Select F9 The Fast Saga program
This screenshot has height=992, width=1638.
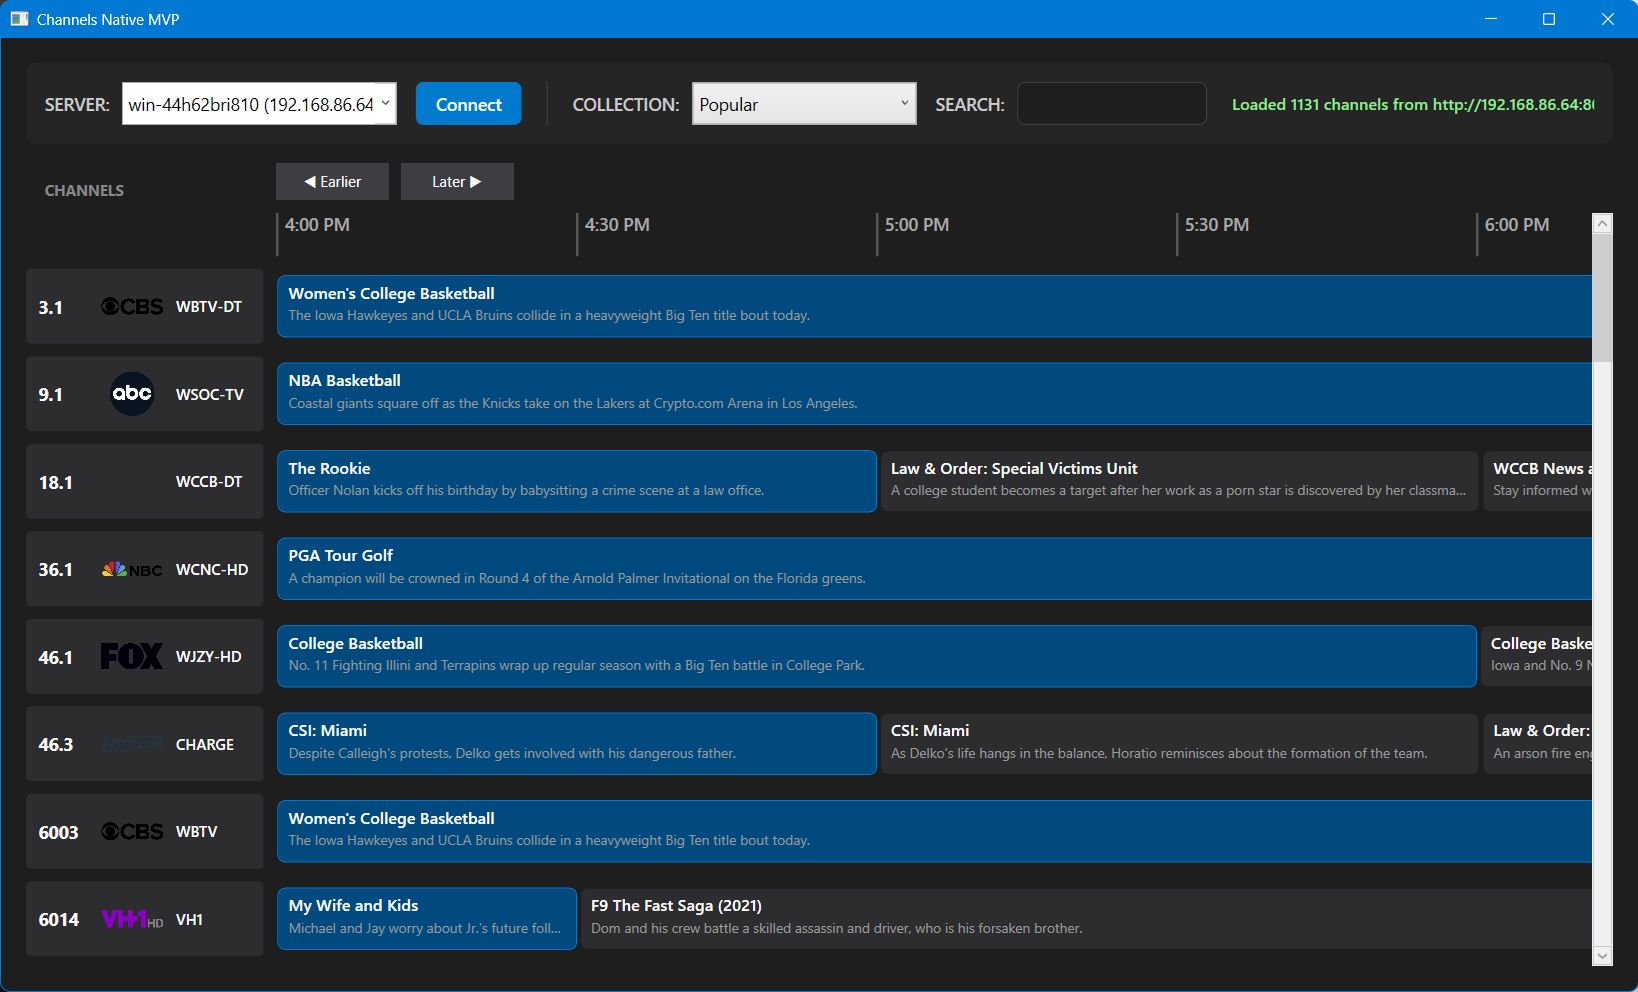[x=1085, y=918]
